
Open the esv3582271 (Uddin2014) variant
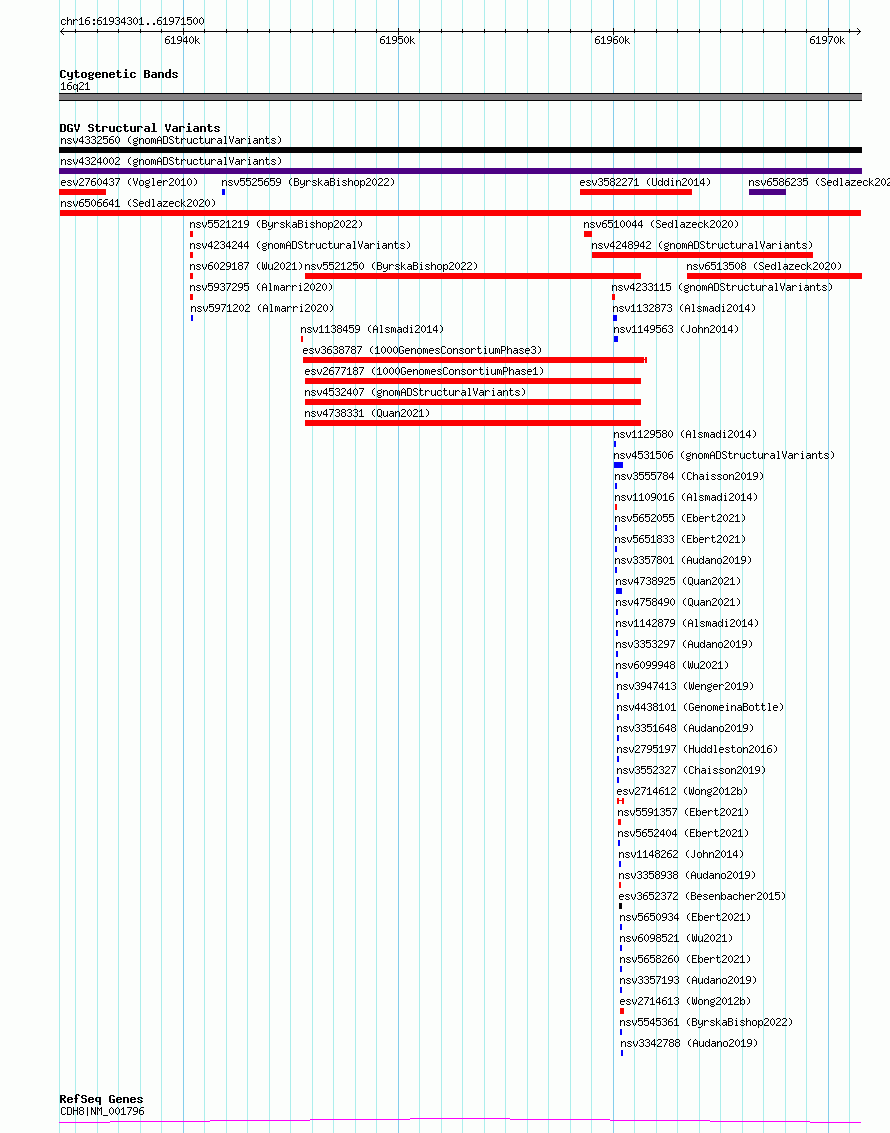(645, 182)
